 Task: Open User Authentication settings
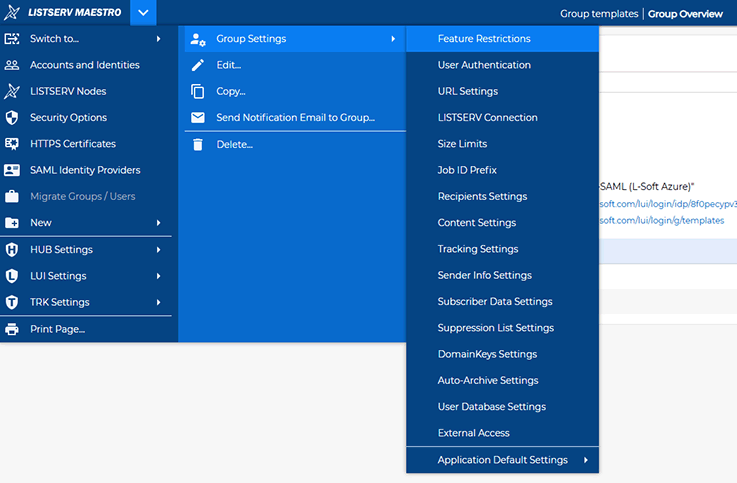502,65
